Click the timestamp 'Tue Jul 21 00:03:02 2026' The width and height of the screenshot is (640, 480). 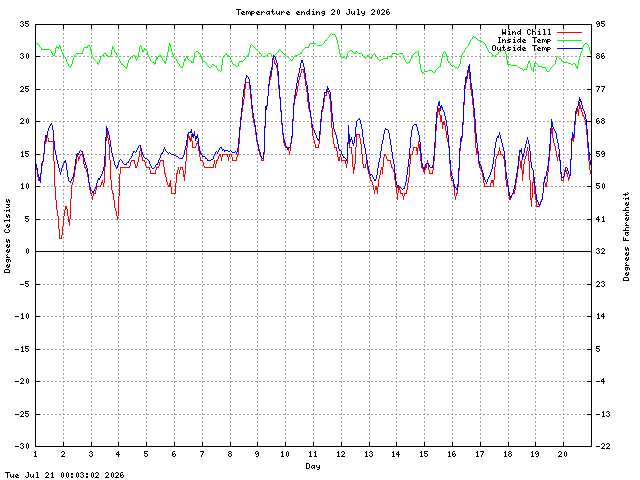[64, 475]
